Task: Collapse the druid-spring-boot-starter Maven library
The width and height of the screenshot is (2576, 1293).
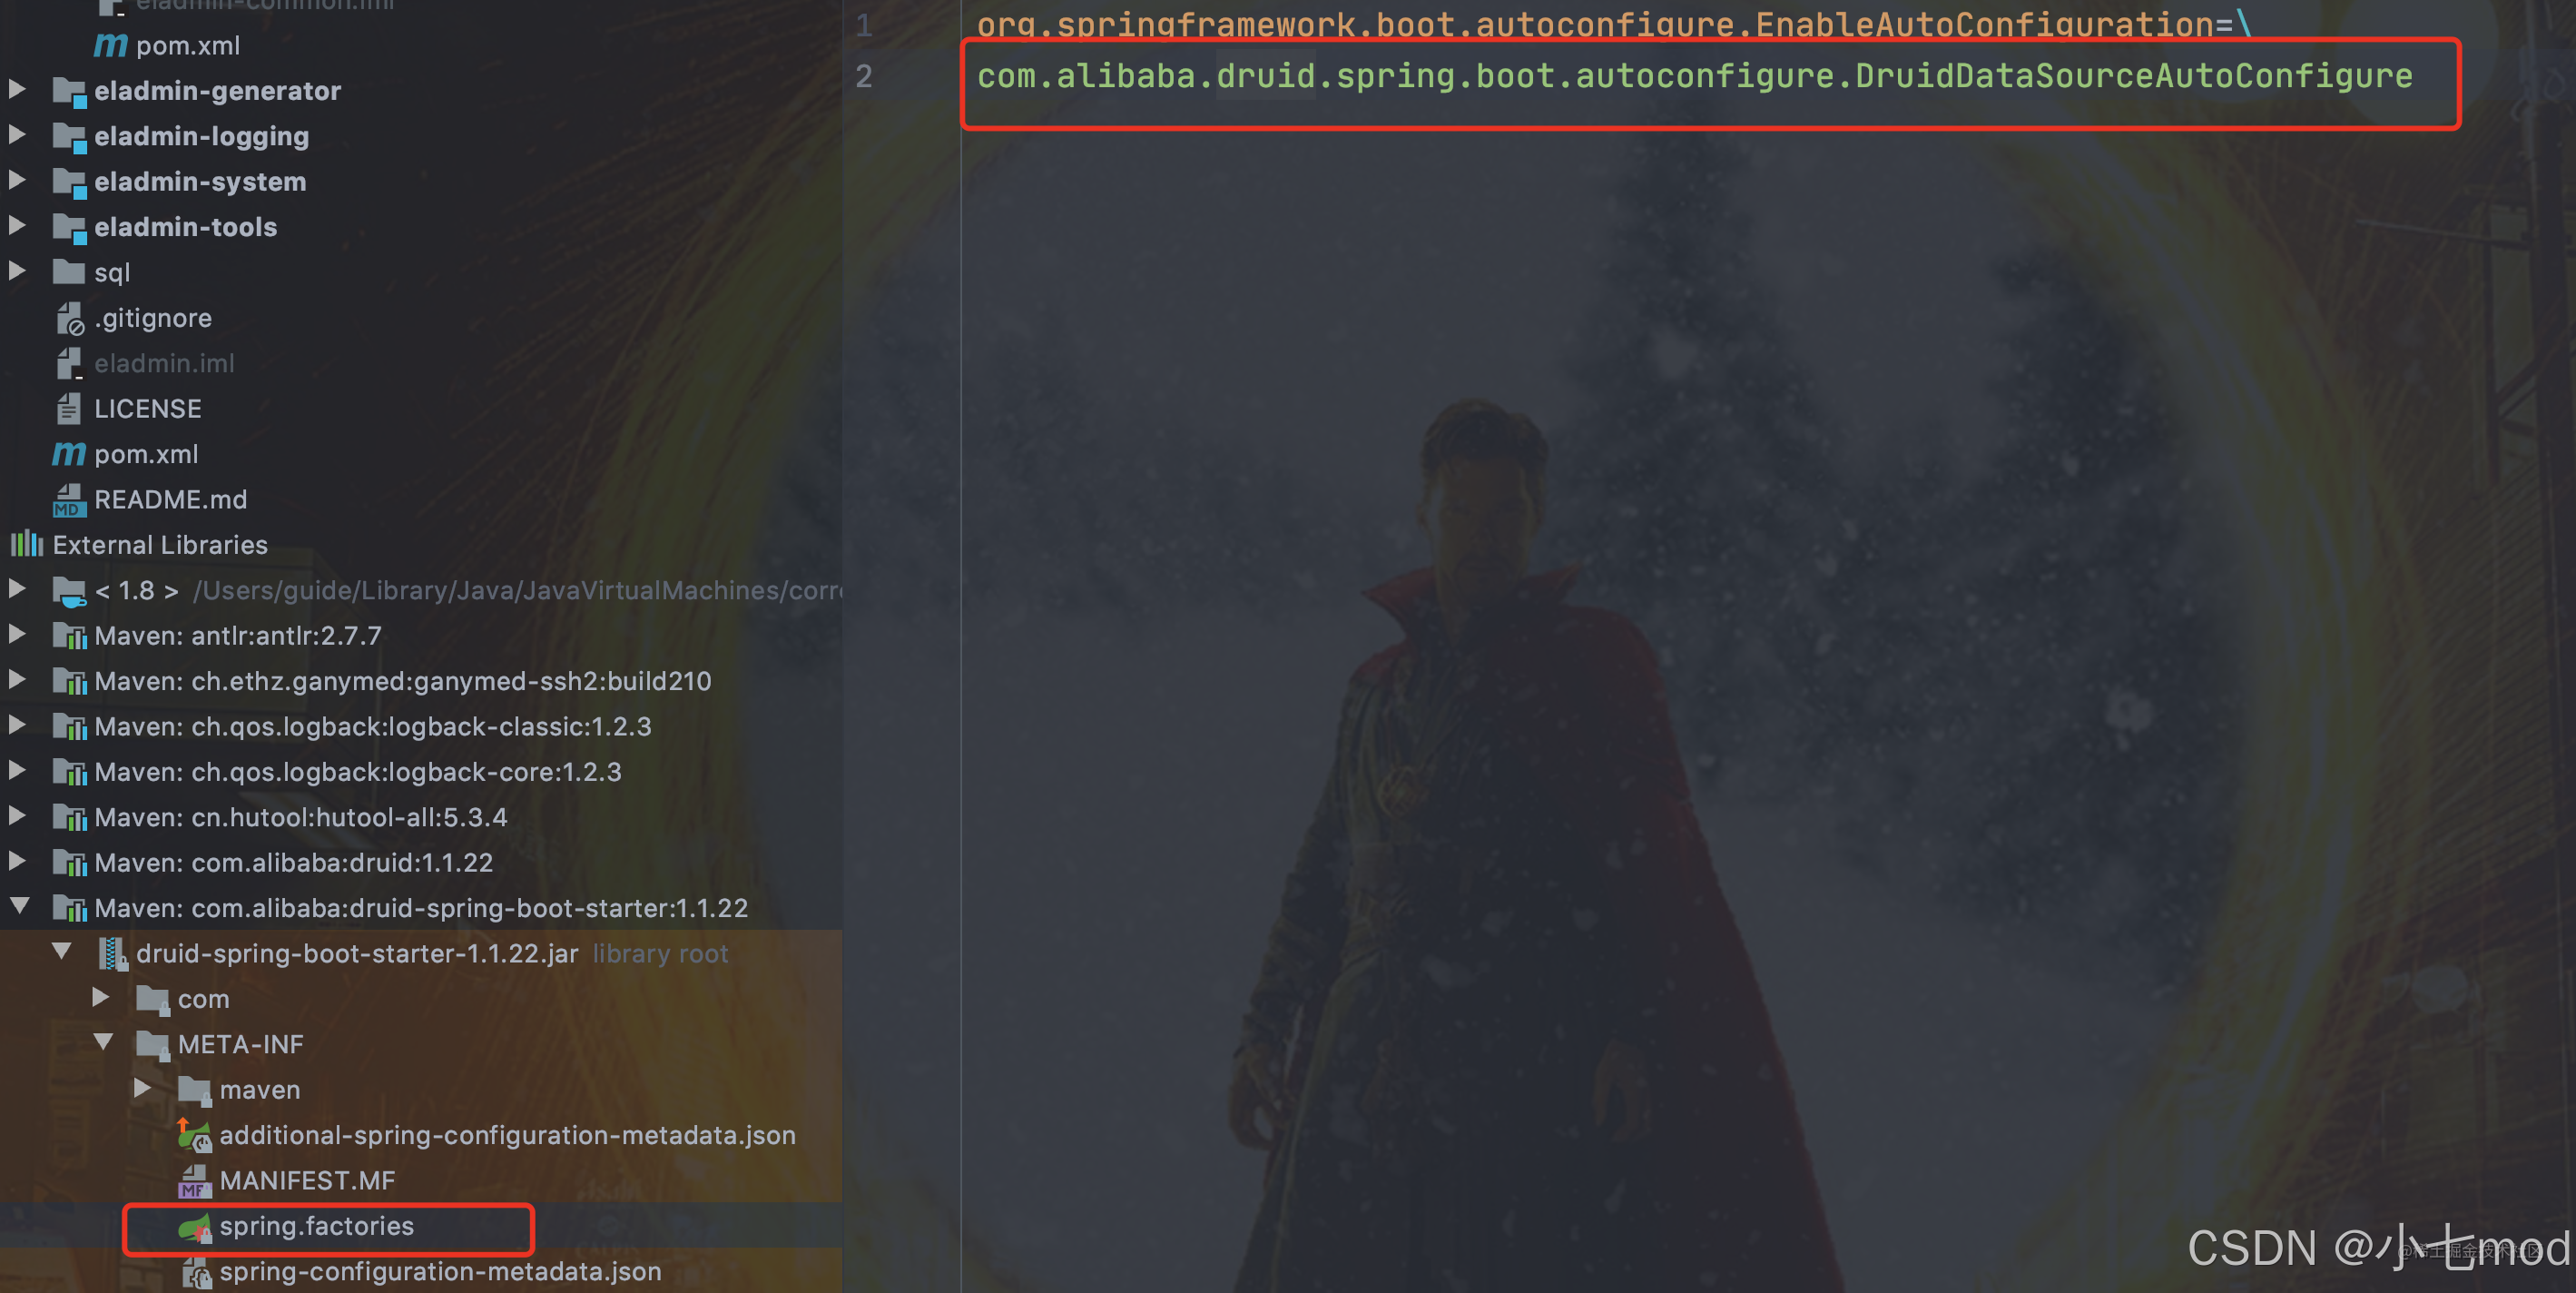Action: tap(19, 906)
